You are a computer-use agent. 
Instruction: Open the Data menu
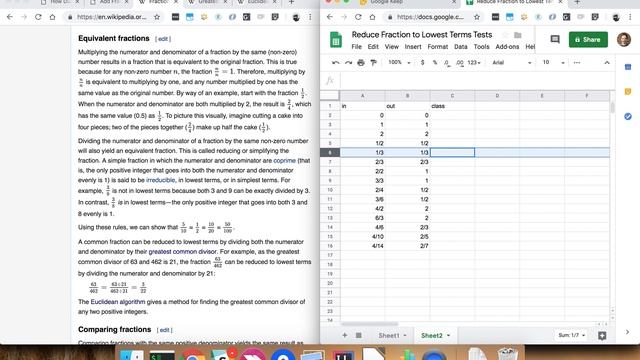pyautogui.click(x=461, y=47)
